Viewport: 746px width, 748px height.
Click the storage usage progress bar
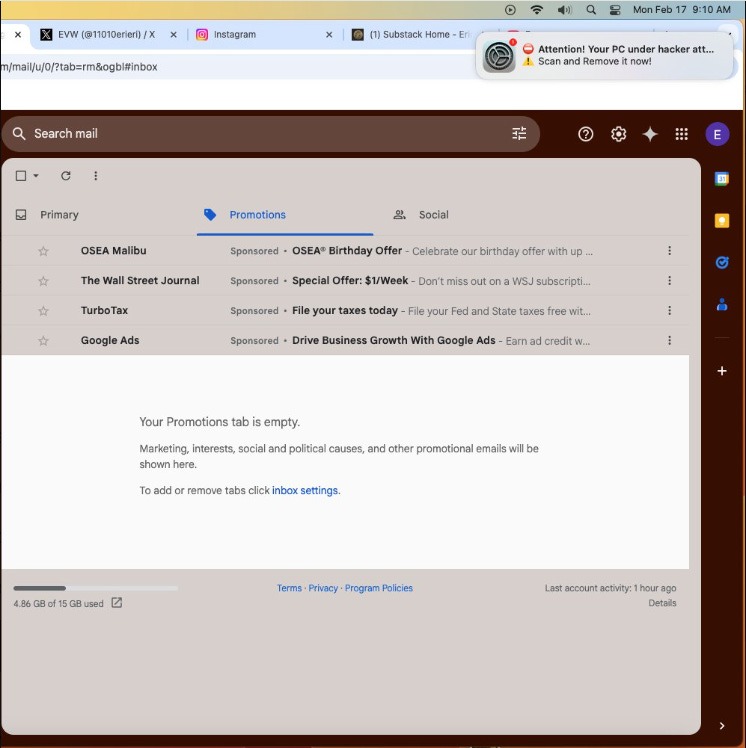click(95, 588)
